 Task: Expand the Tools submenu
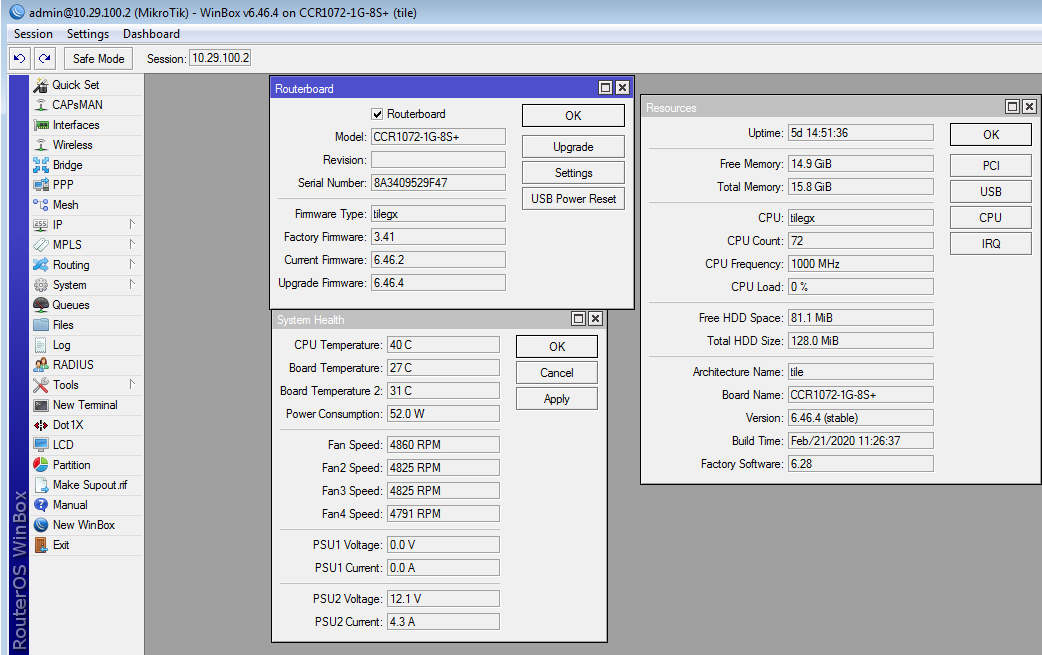pos(131,385)
